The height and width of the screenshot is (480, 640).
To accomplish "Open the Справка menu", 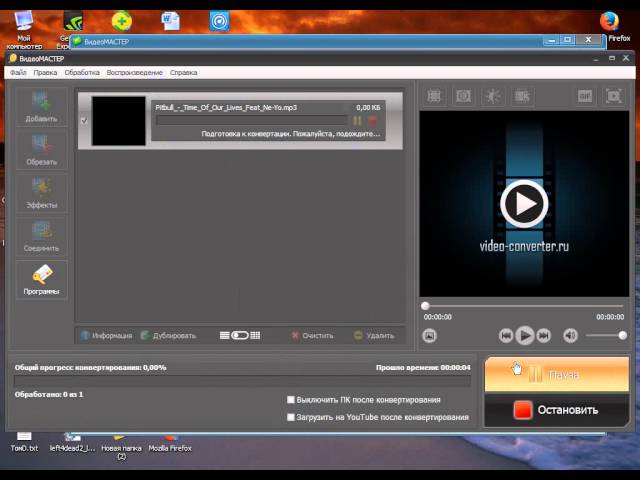I will 183,73.
